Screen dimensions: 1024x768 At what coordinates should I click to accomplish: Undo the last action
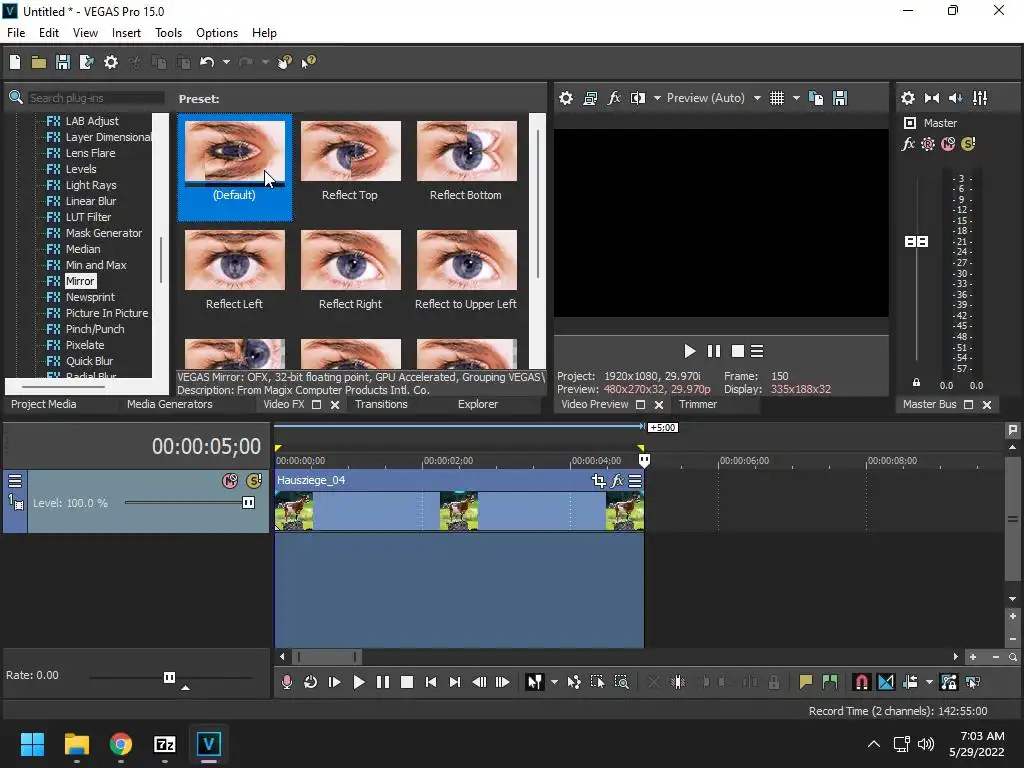click(x=207, y=62)
